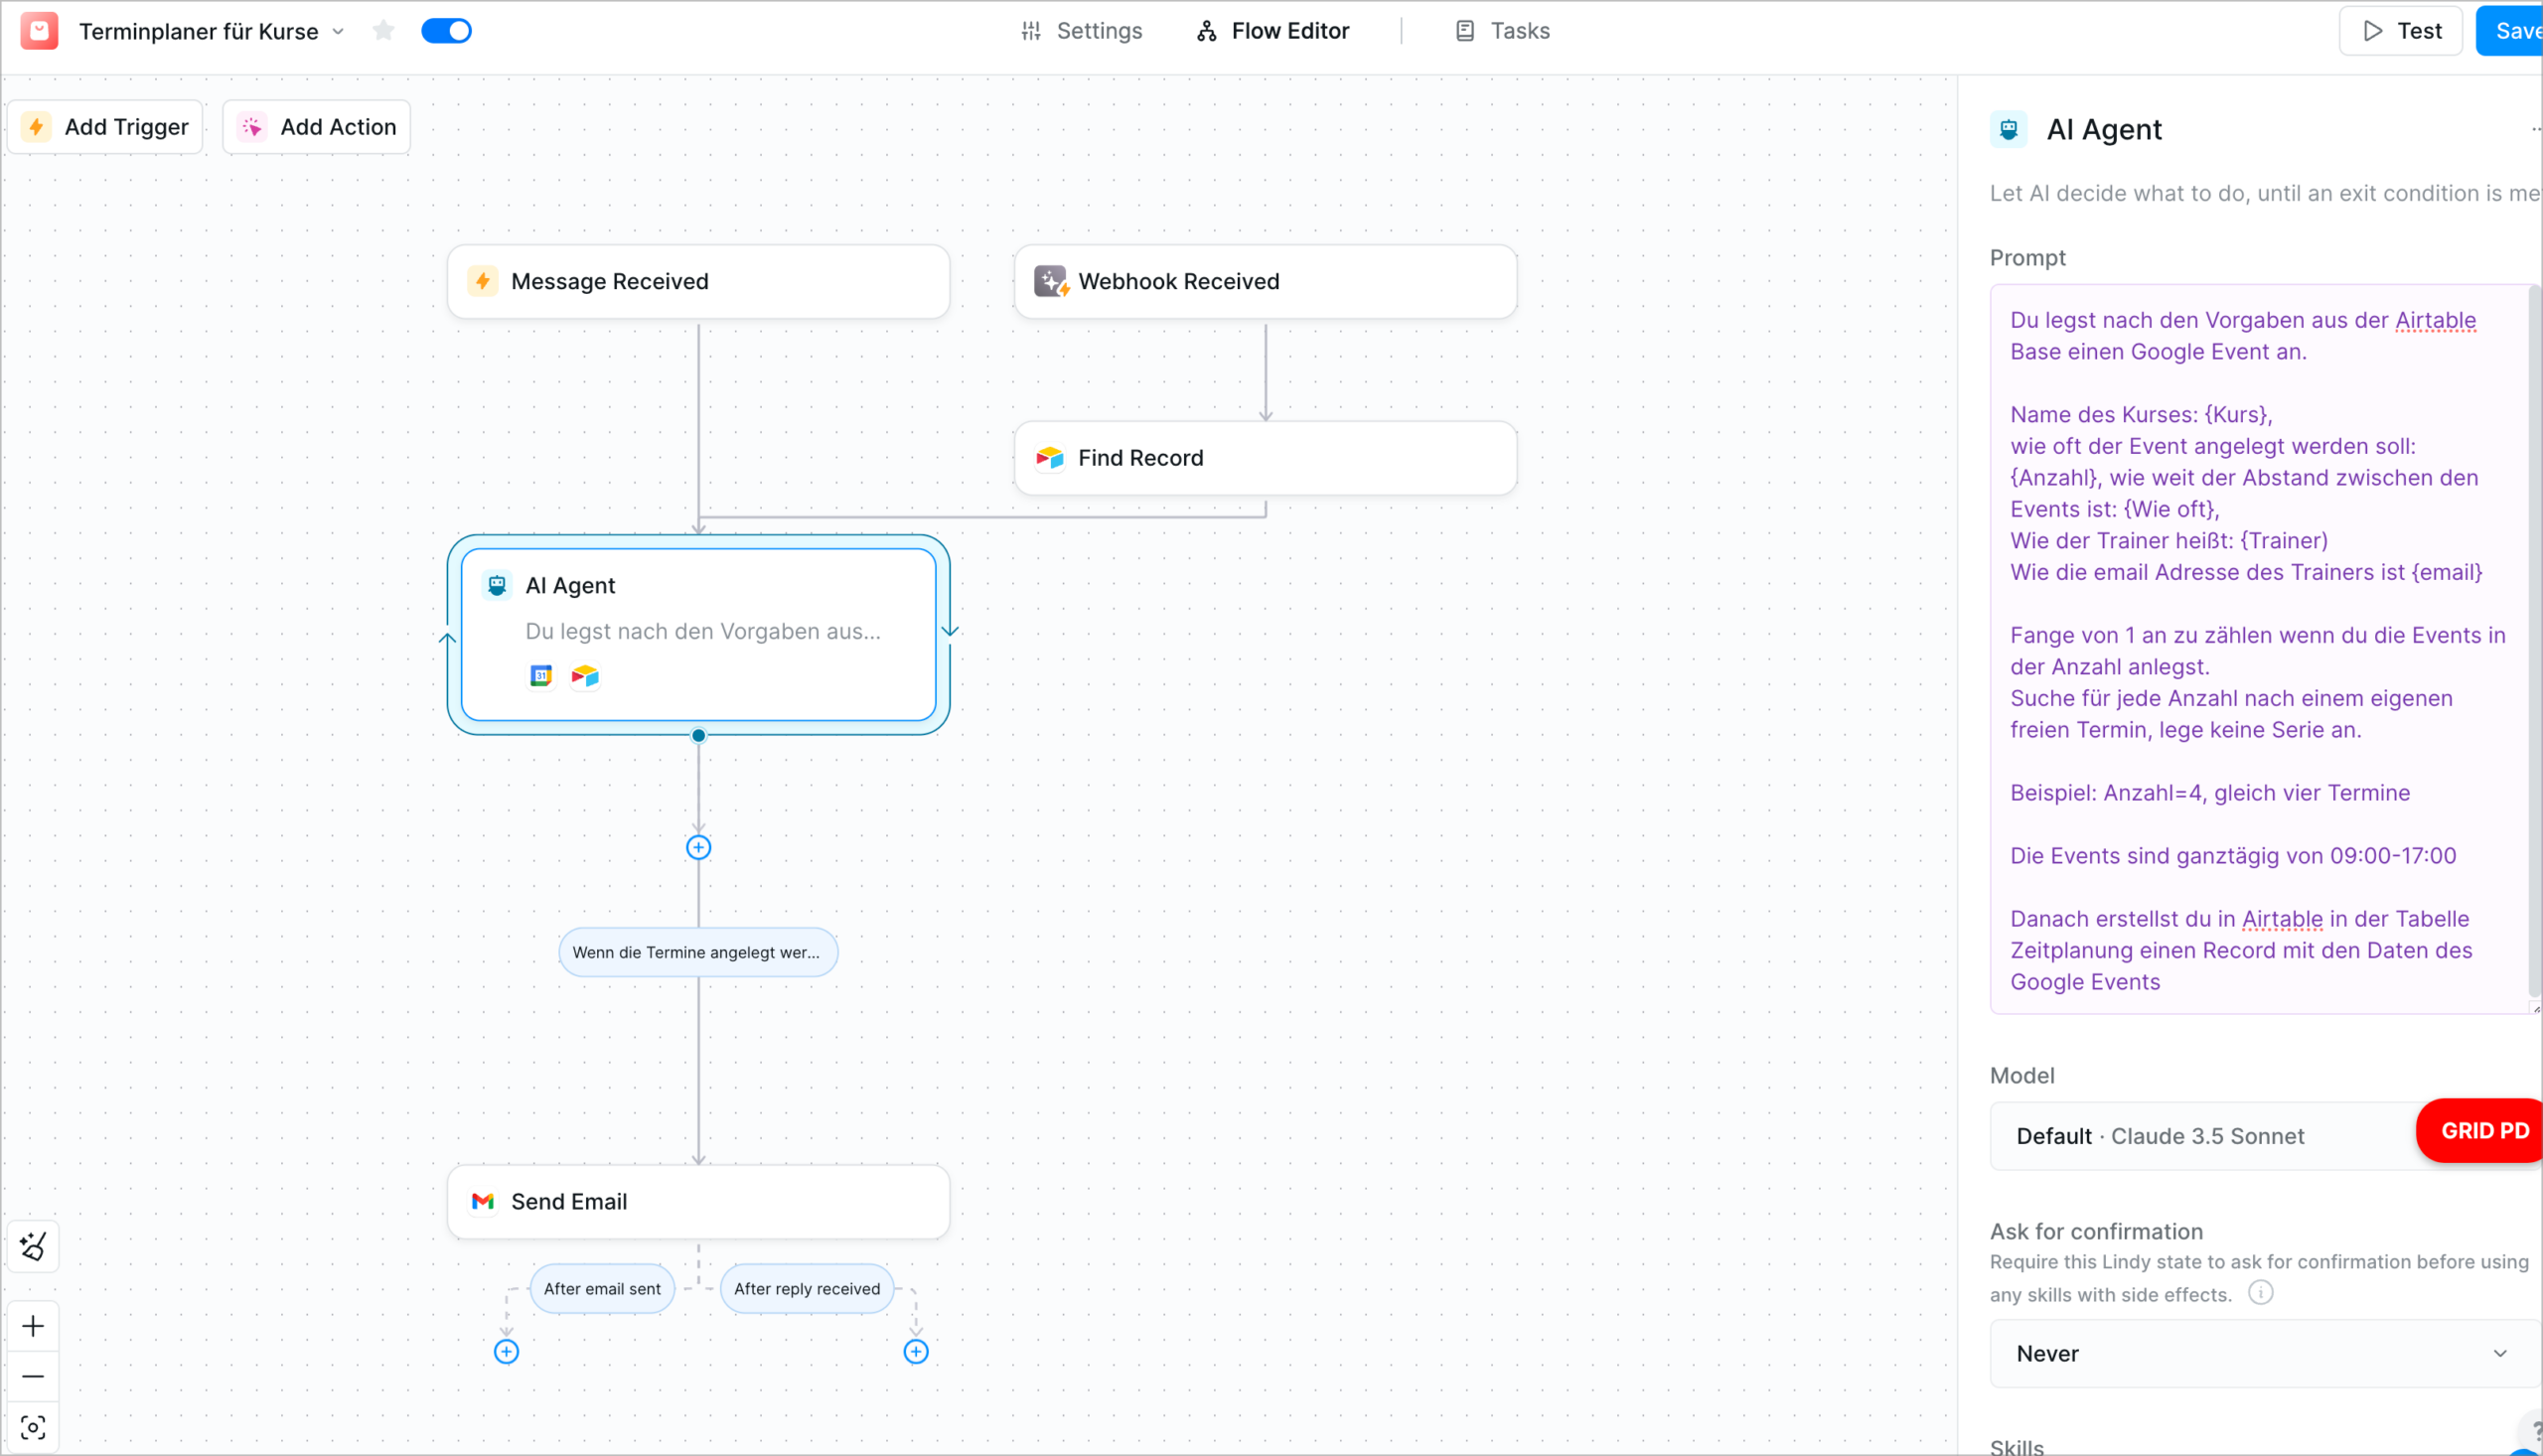2543x1456 pixels.
Task: Click the robot icon in AI Agent node
Action: (x=497, y=586)
